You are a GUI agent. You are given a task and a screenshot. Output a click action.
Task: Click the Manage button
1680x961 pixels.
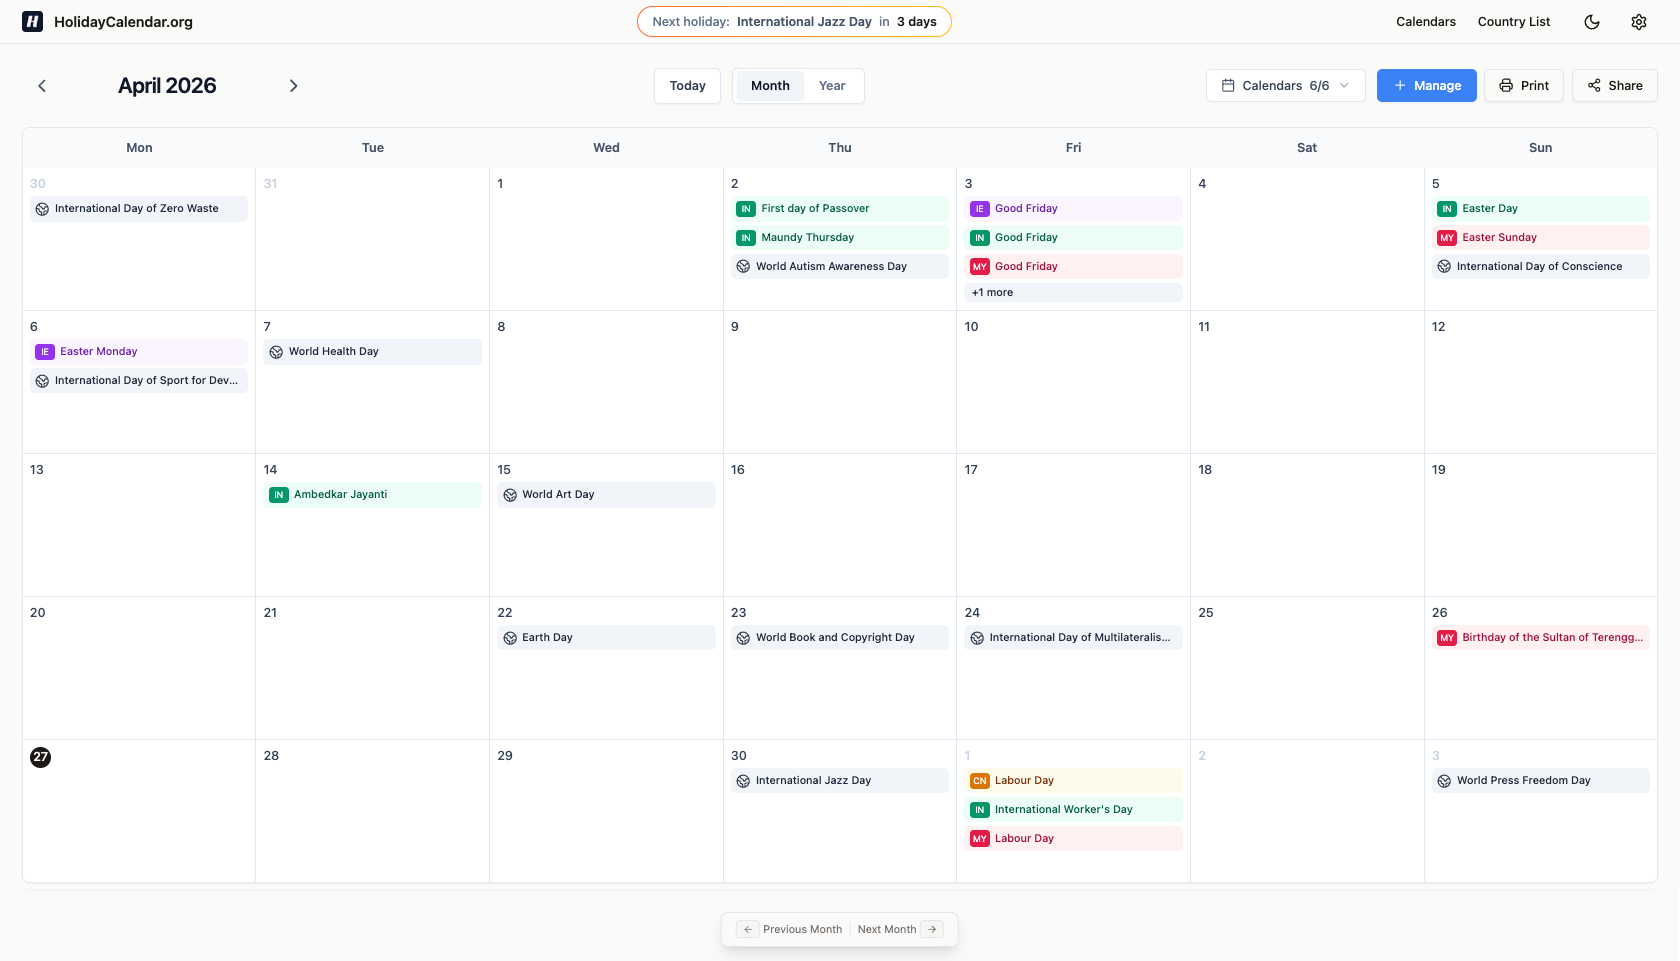click(x=1426, y=85)
